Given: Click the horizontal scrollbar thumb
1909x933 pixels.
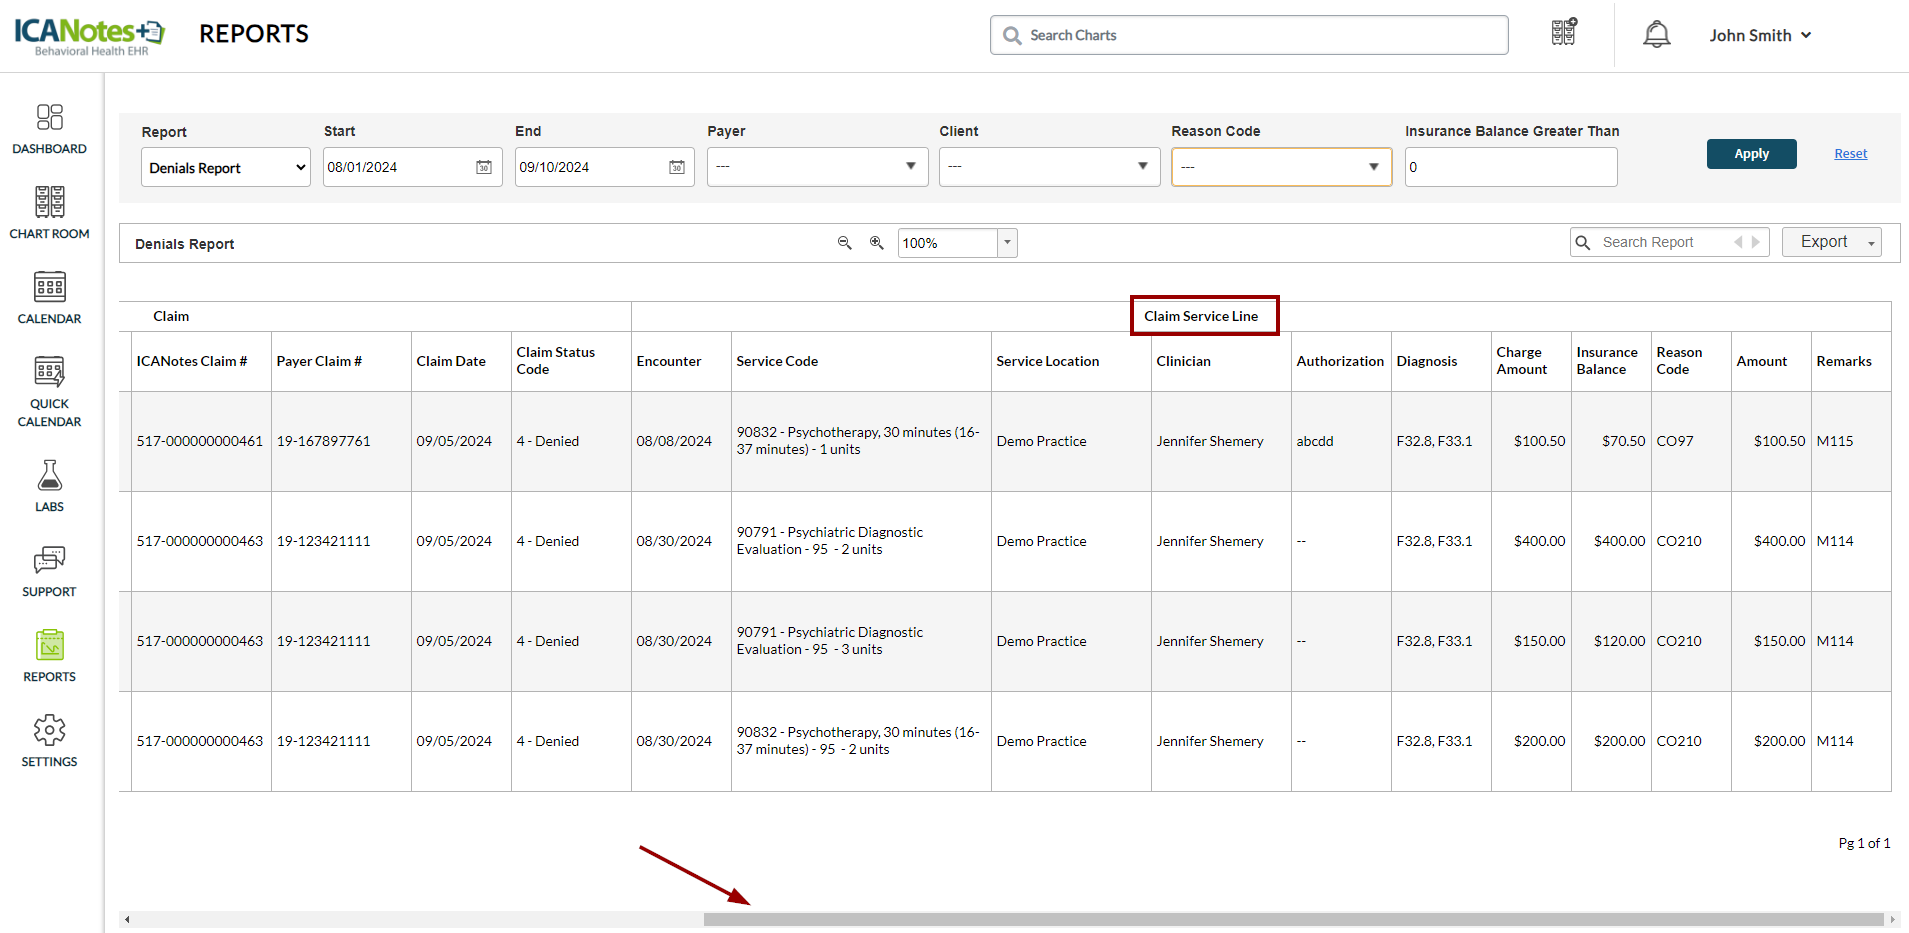Looking at the screenshot, I should (1292, 919).
